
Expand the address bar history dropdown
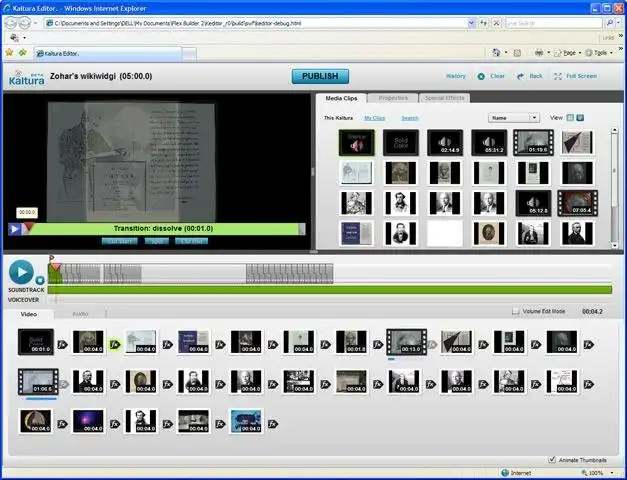(471, 23)
